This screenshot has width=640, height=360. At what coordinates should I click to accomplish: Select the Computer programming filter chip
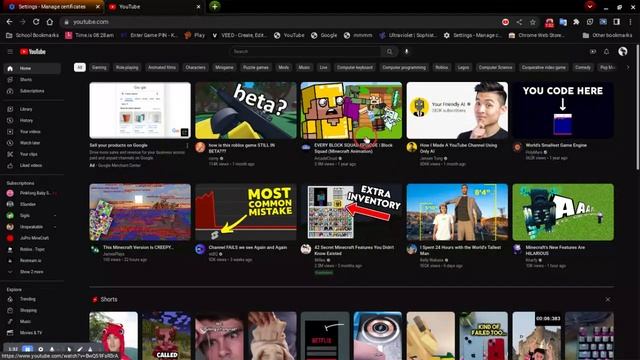pos(404,67)
